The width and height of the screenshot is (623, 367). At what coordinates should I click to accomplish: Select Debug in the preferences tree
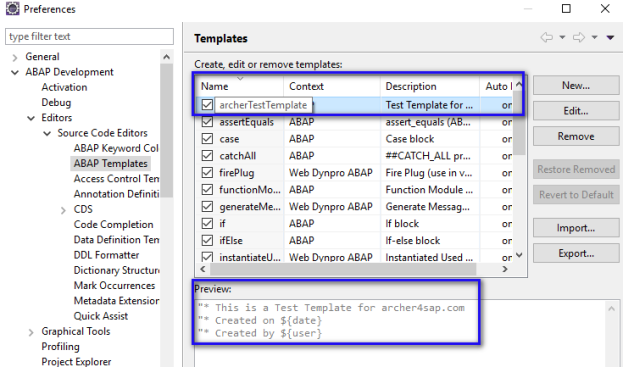(x=56, y=102)
